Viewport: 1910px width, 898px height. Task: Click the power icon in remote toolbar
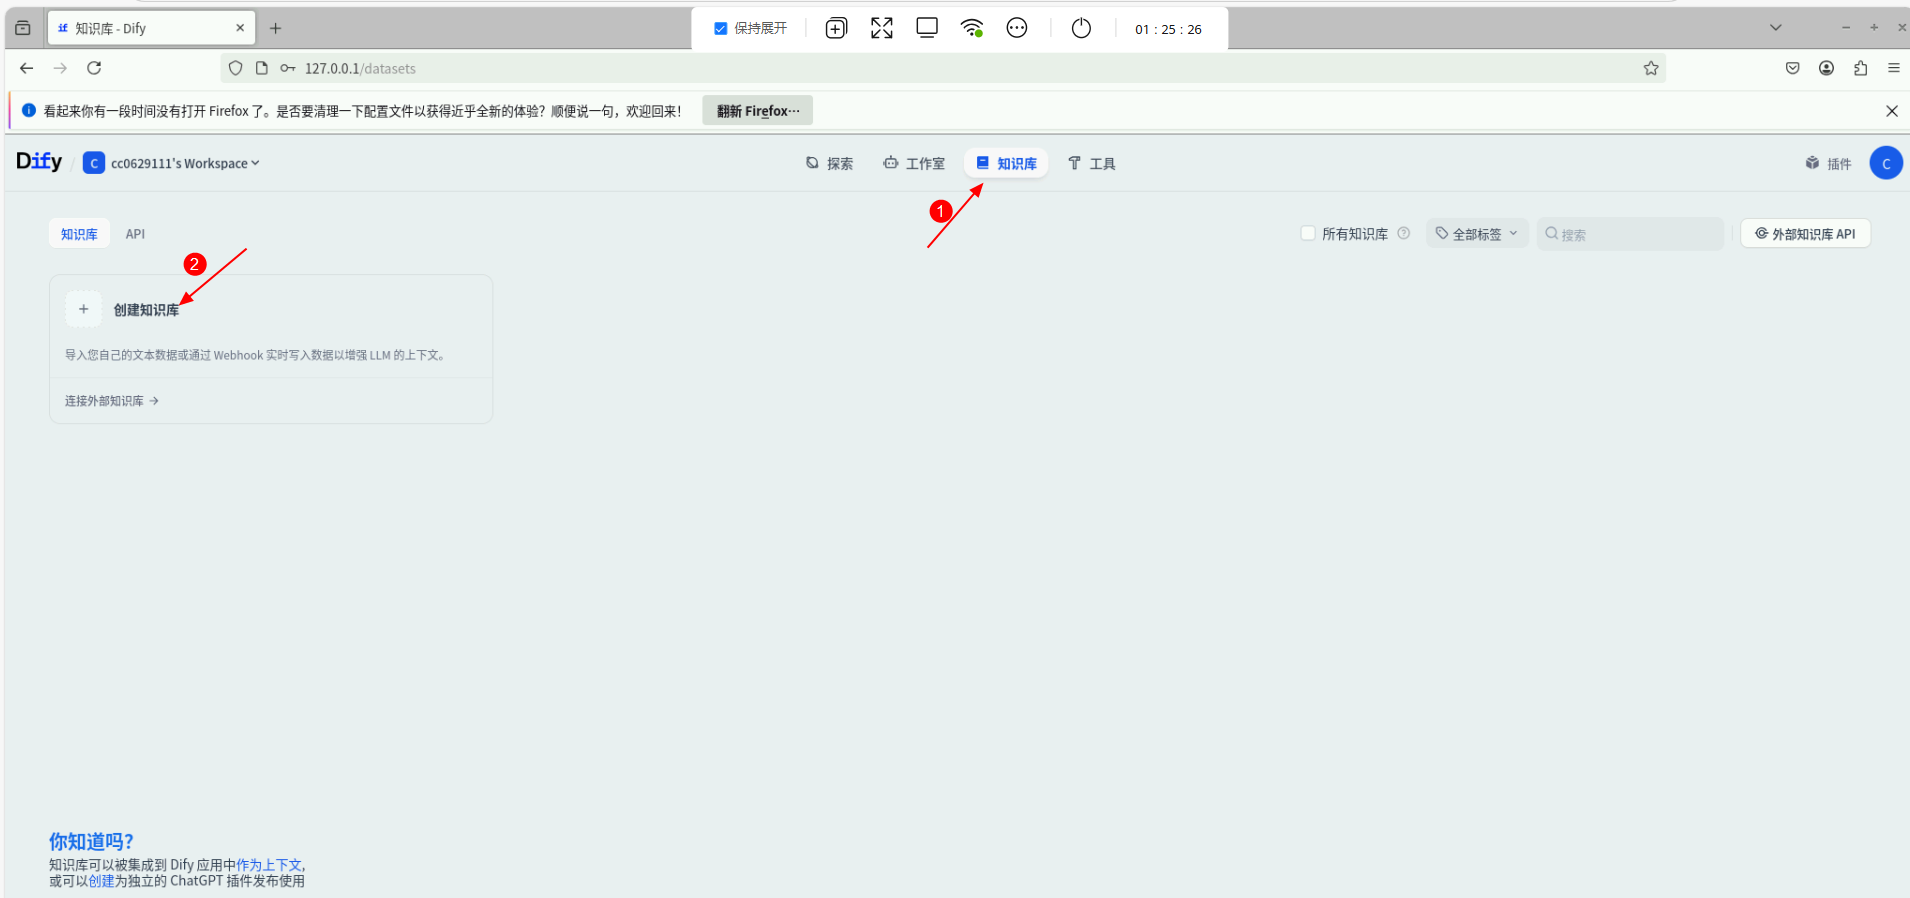(x=1081, y=28)
